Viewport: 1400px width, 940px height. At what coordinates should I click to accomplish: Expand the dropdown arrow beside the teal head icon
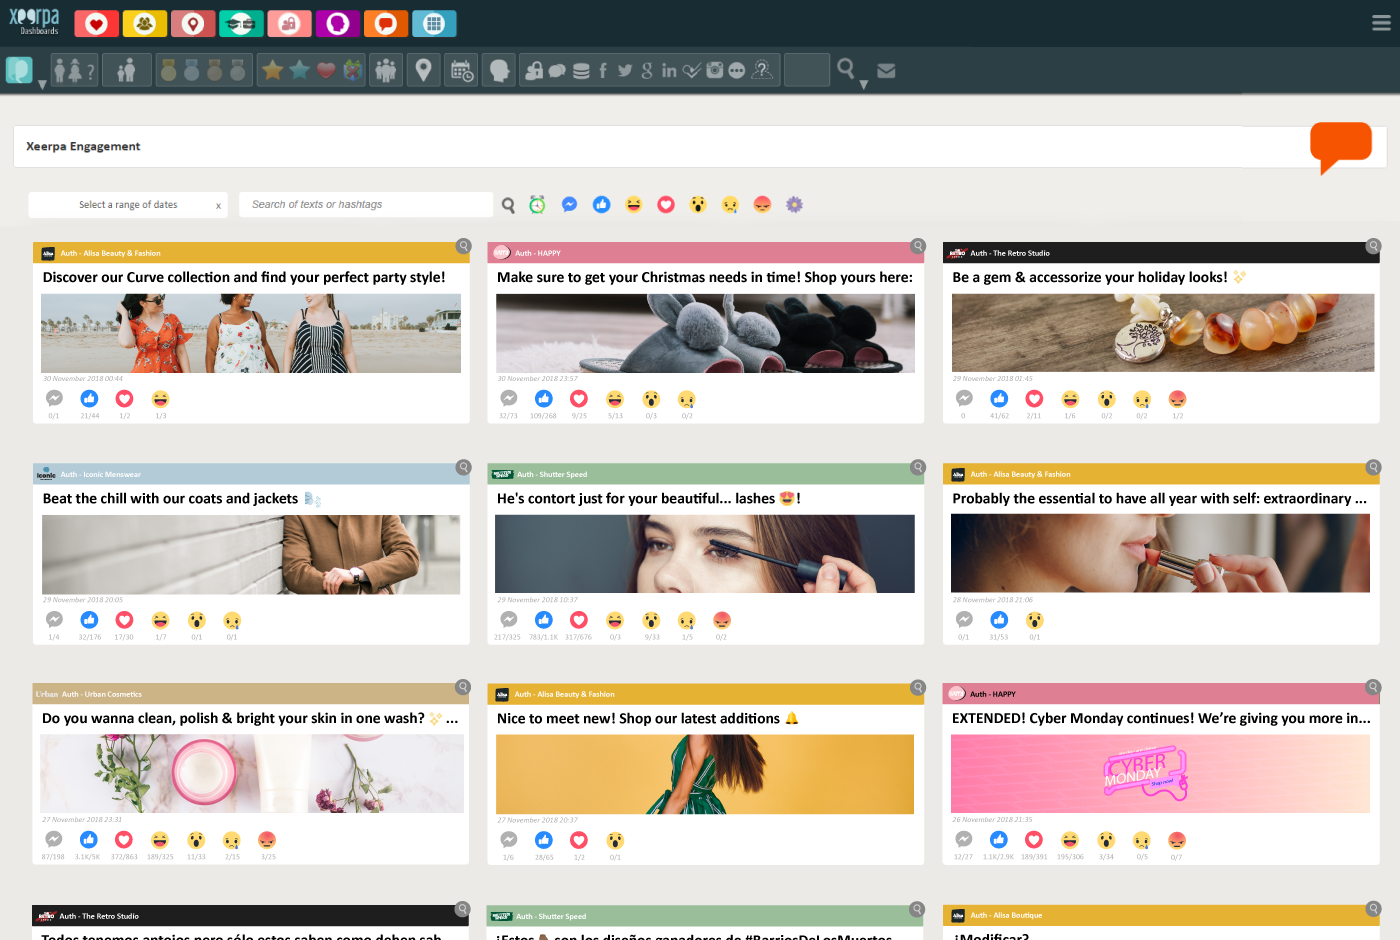[x=42, y=85]
